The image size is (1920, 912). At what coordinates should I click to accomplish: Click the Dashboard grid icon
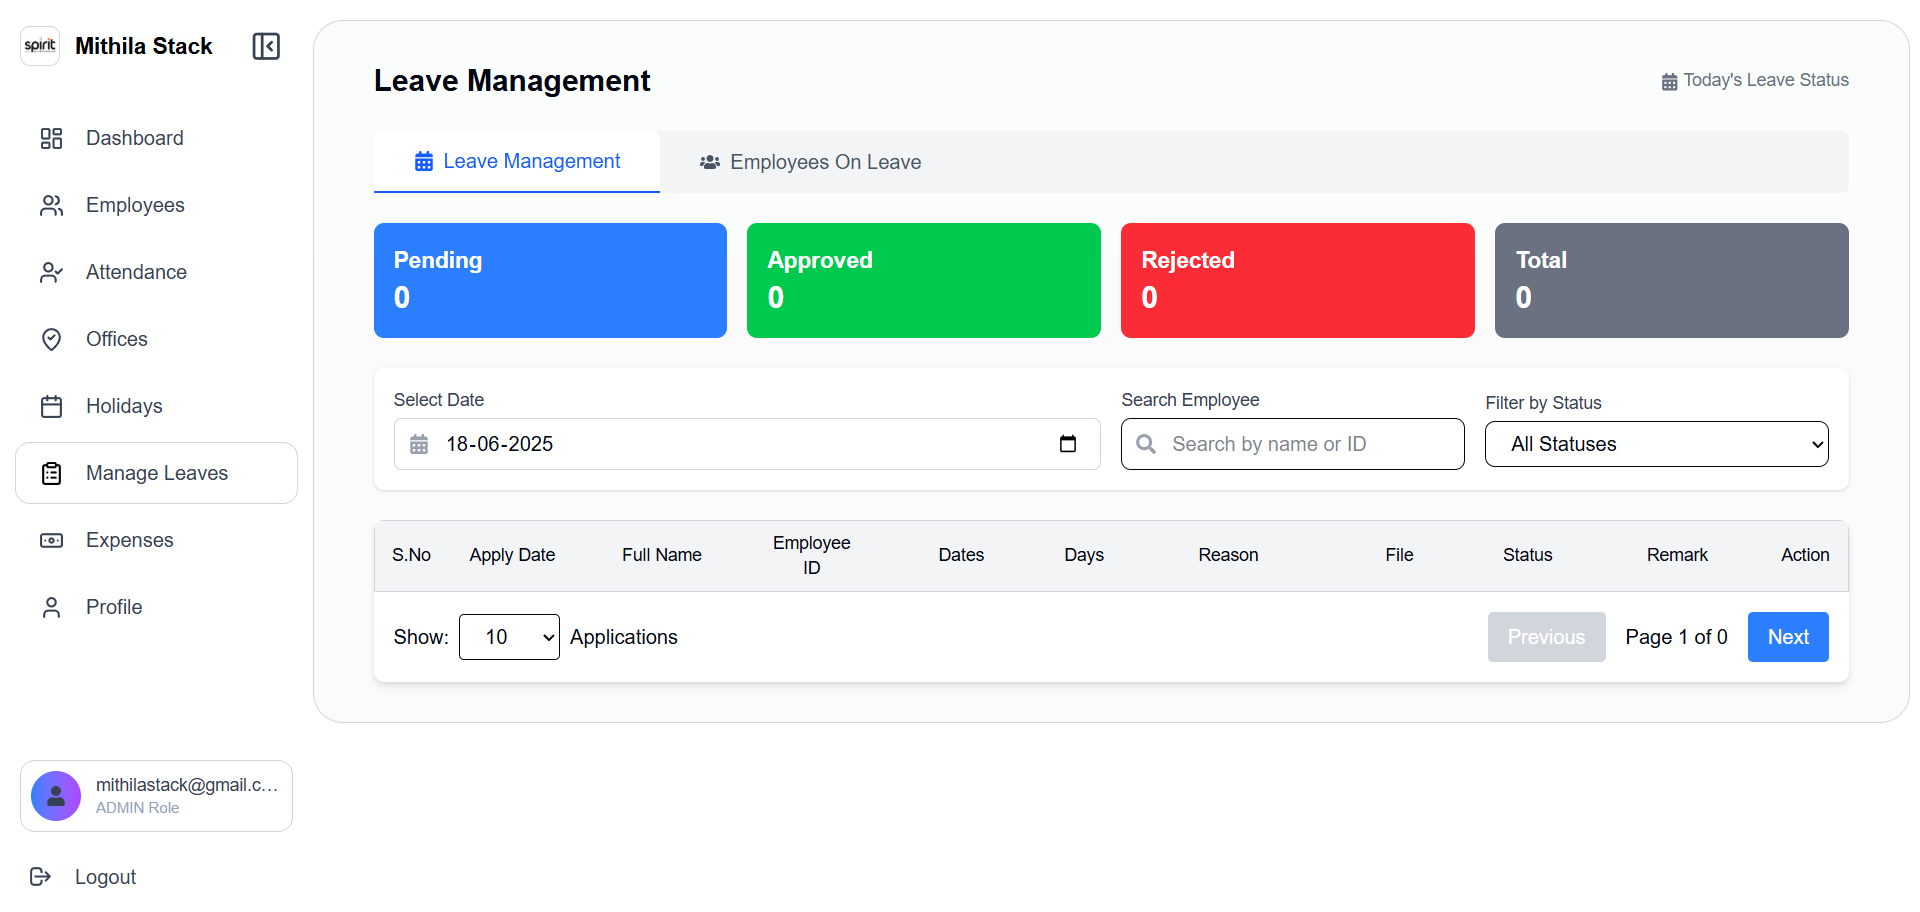click(51, 138)
